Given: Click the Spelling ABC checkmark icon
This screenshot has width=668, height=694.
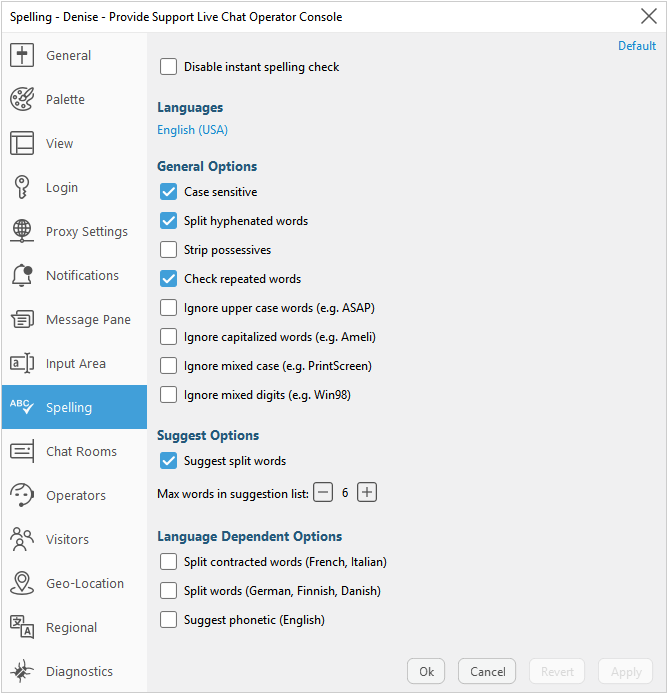Looking at the screenshot, I should coord(22,407).
